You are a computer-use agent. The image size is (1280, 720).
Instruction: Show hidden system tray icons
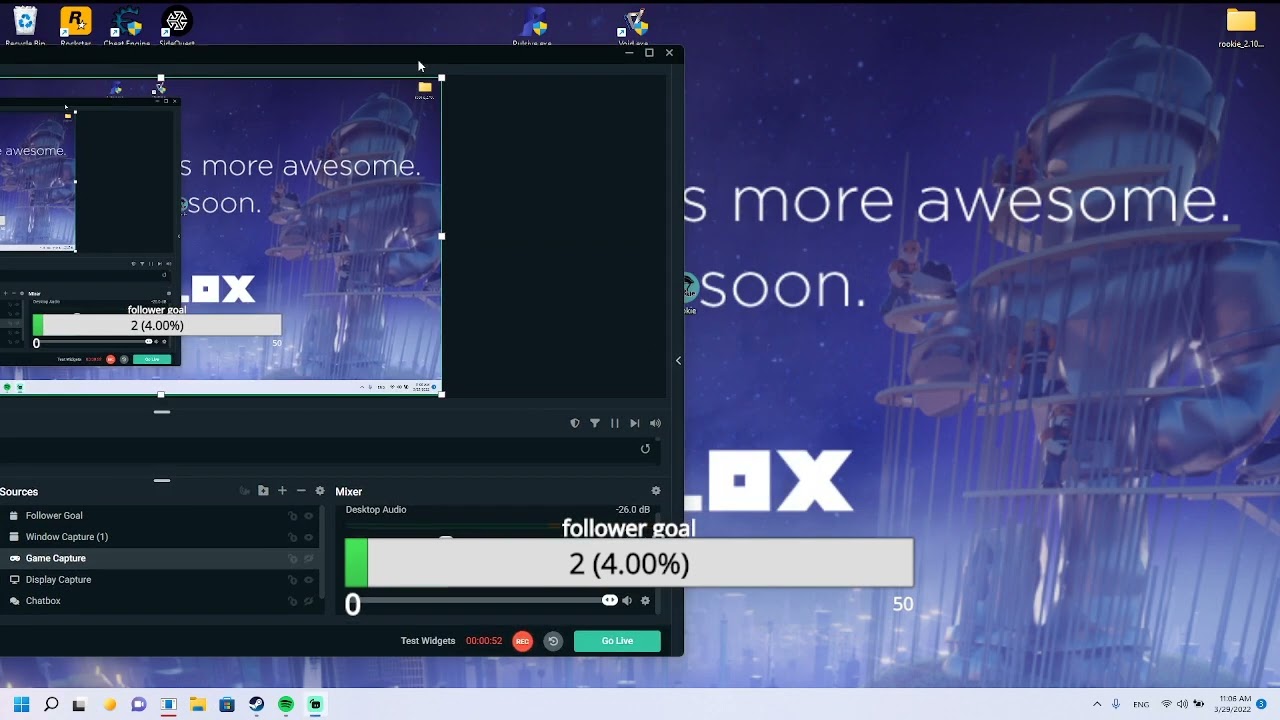1097,704
